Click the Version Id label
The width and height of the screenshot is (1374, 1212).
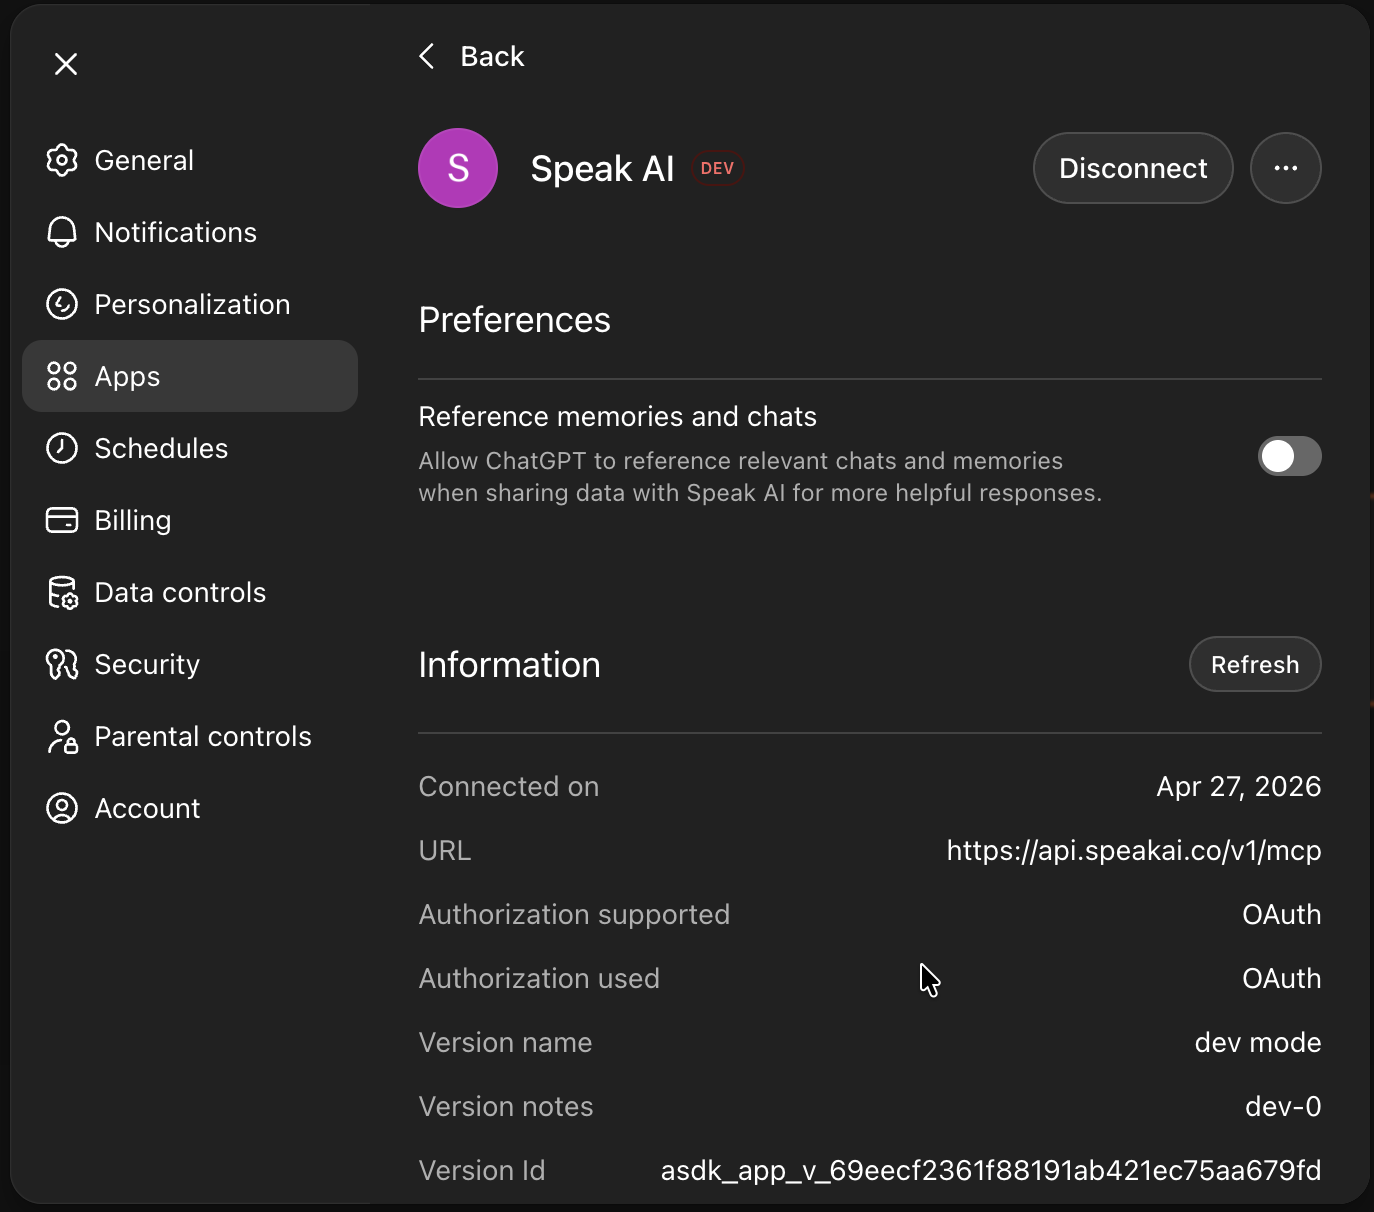point(482,1171)
